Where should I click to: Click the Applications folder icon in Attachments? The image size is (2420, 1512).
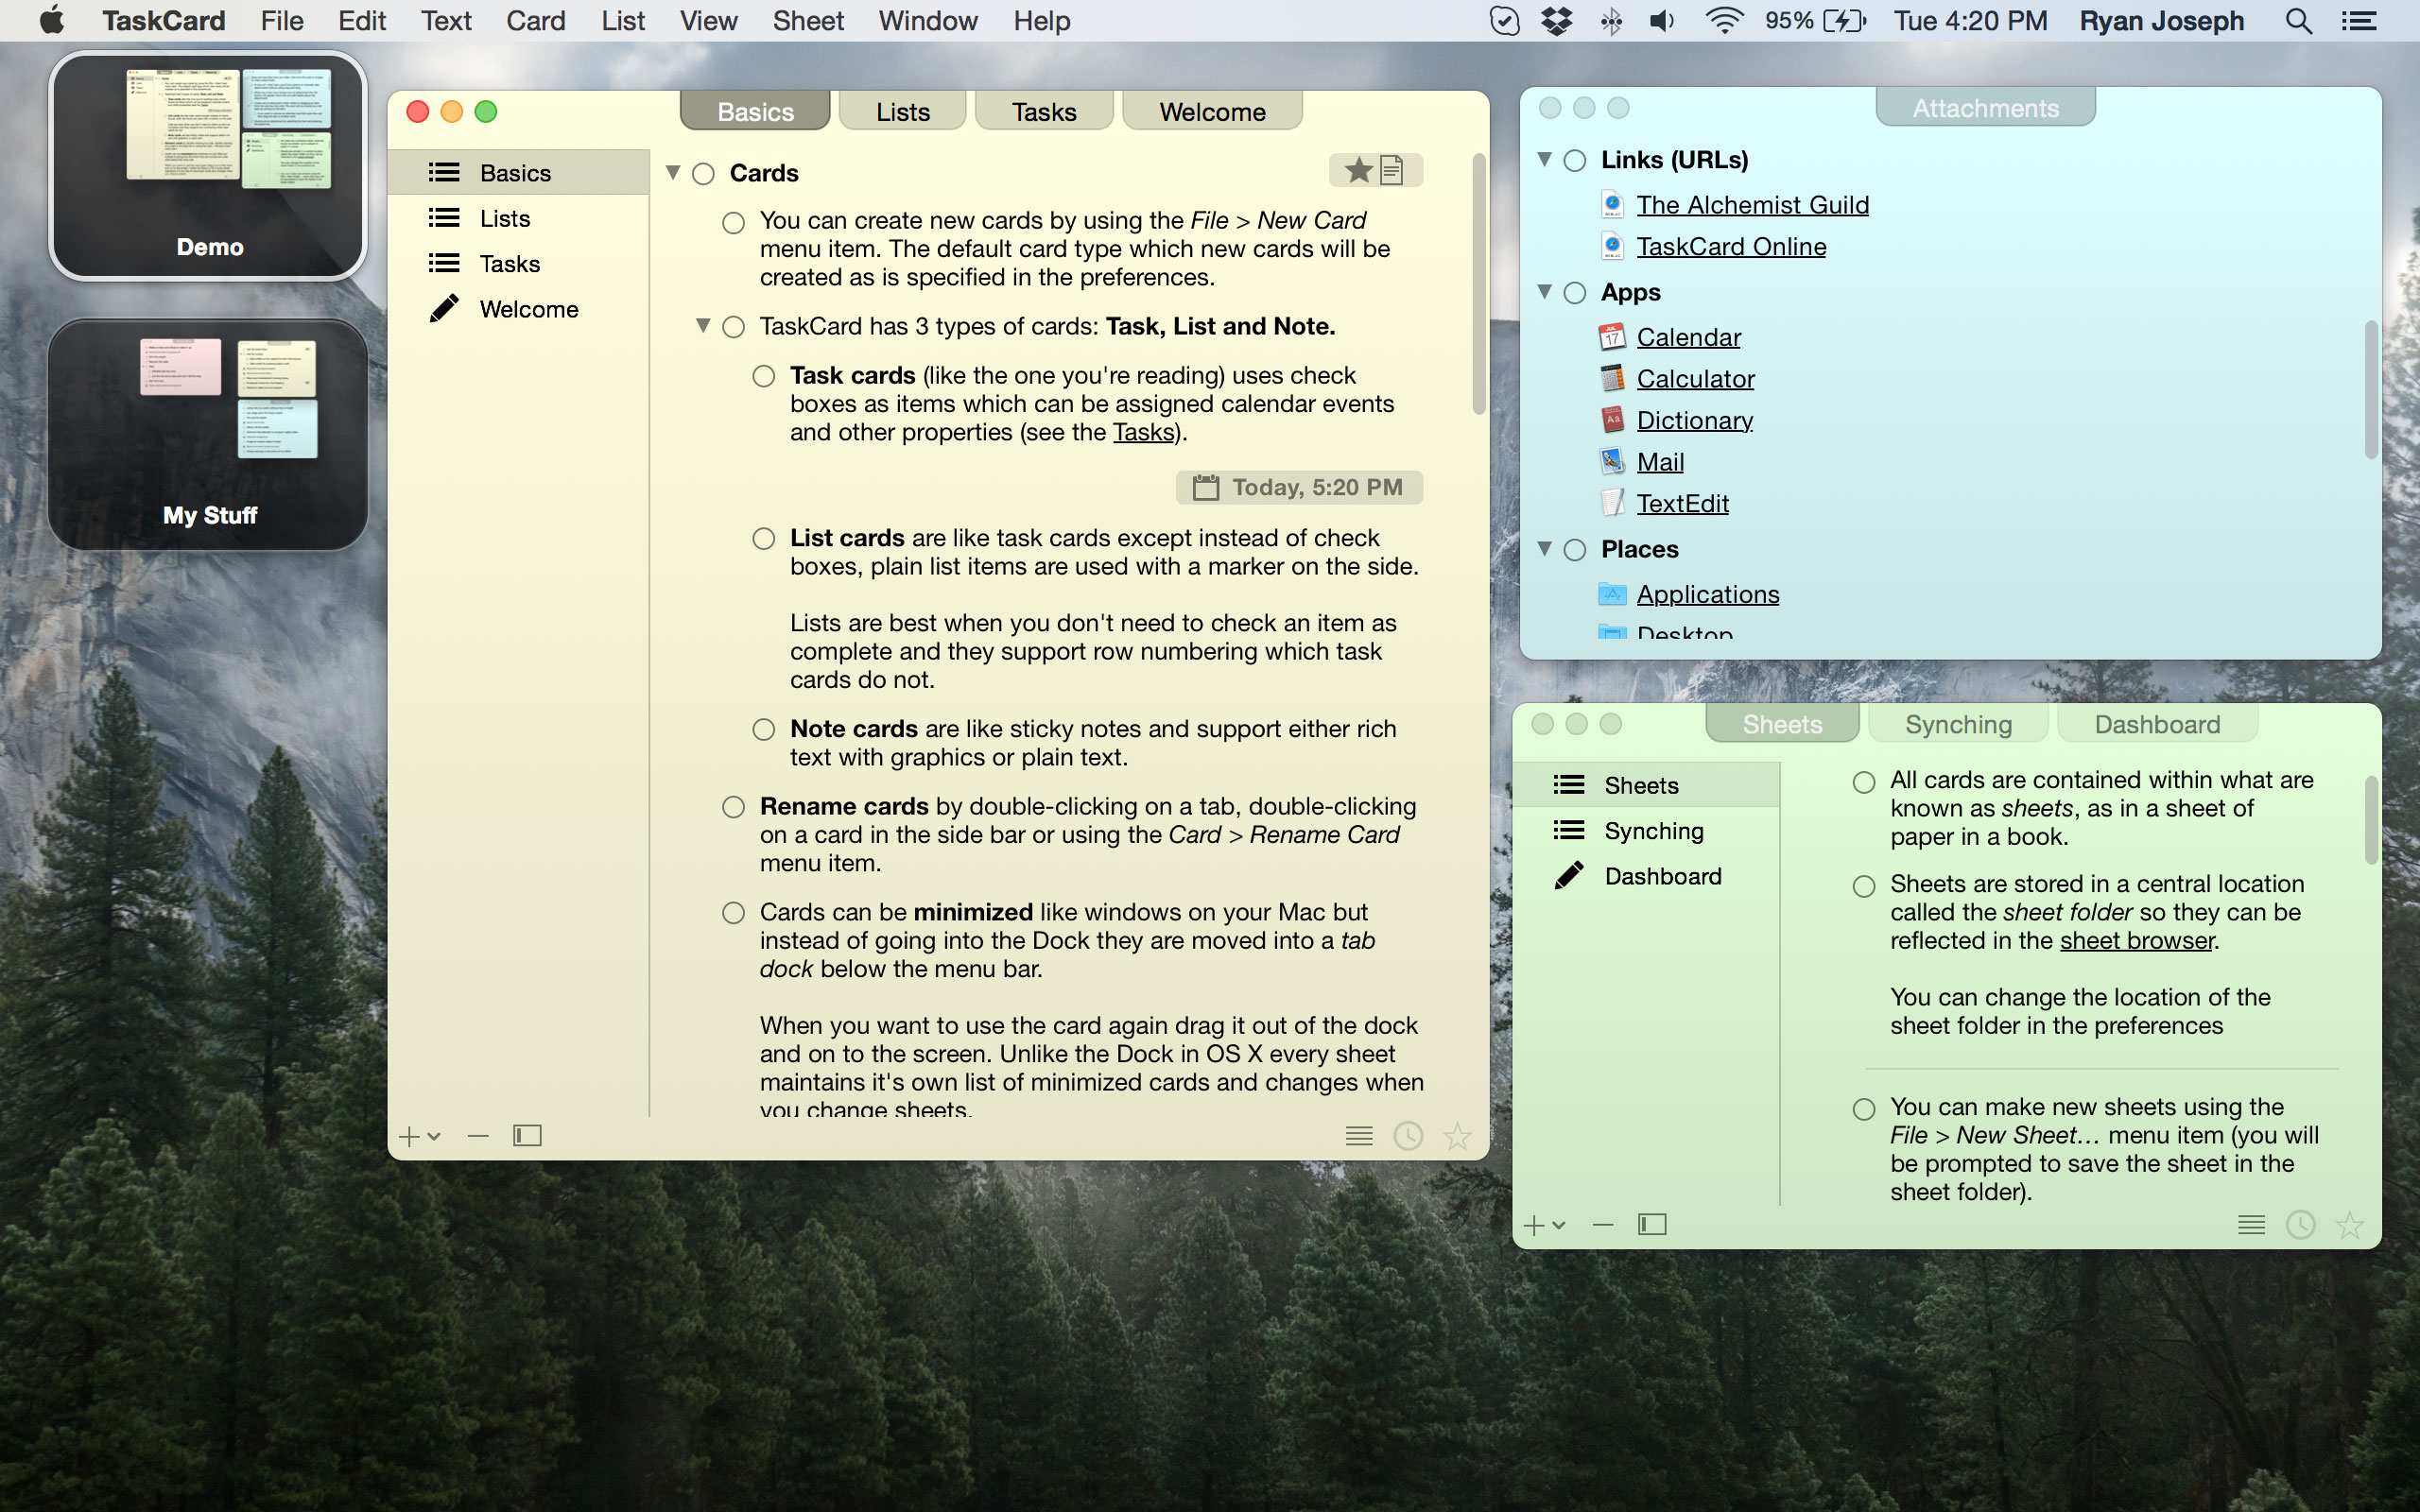pos(1612,594)
